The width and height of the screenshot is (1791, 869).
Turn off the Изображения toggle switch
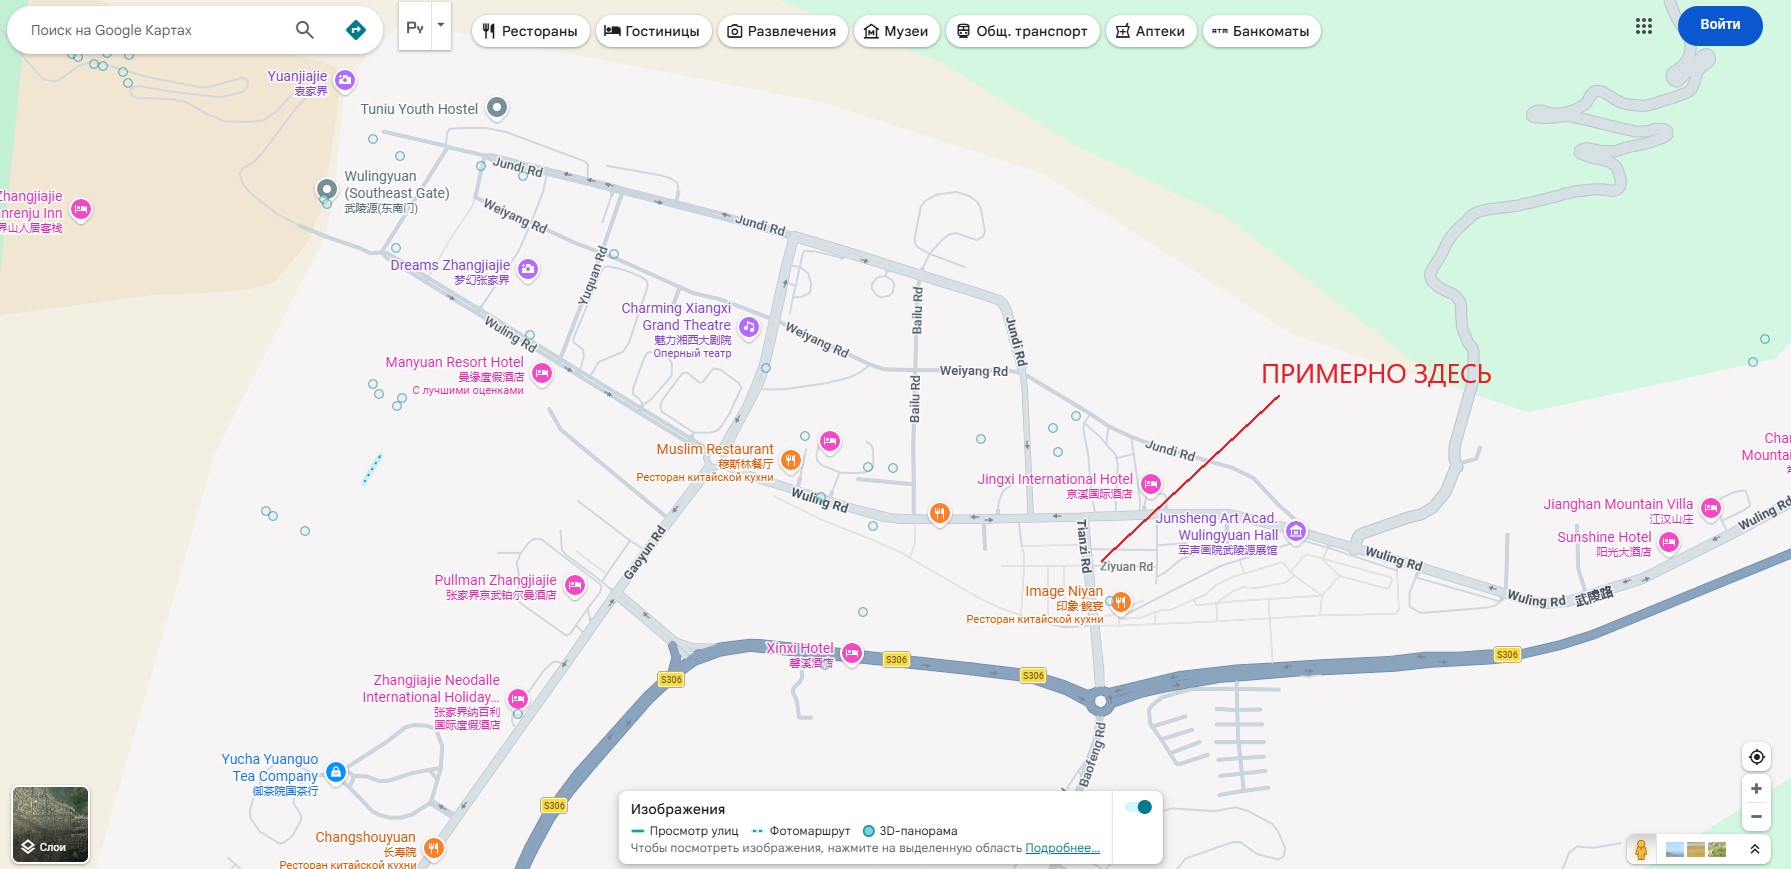(x=1139, y=807)
